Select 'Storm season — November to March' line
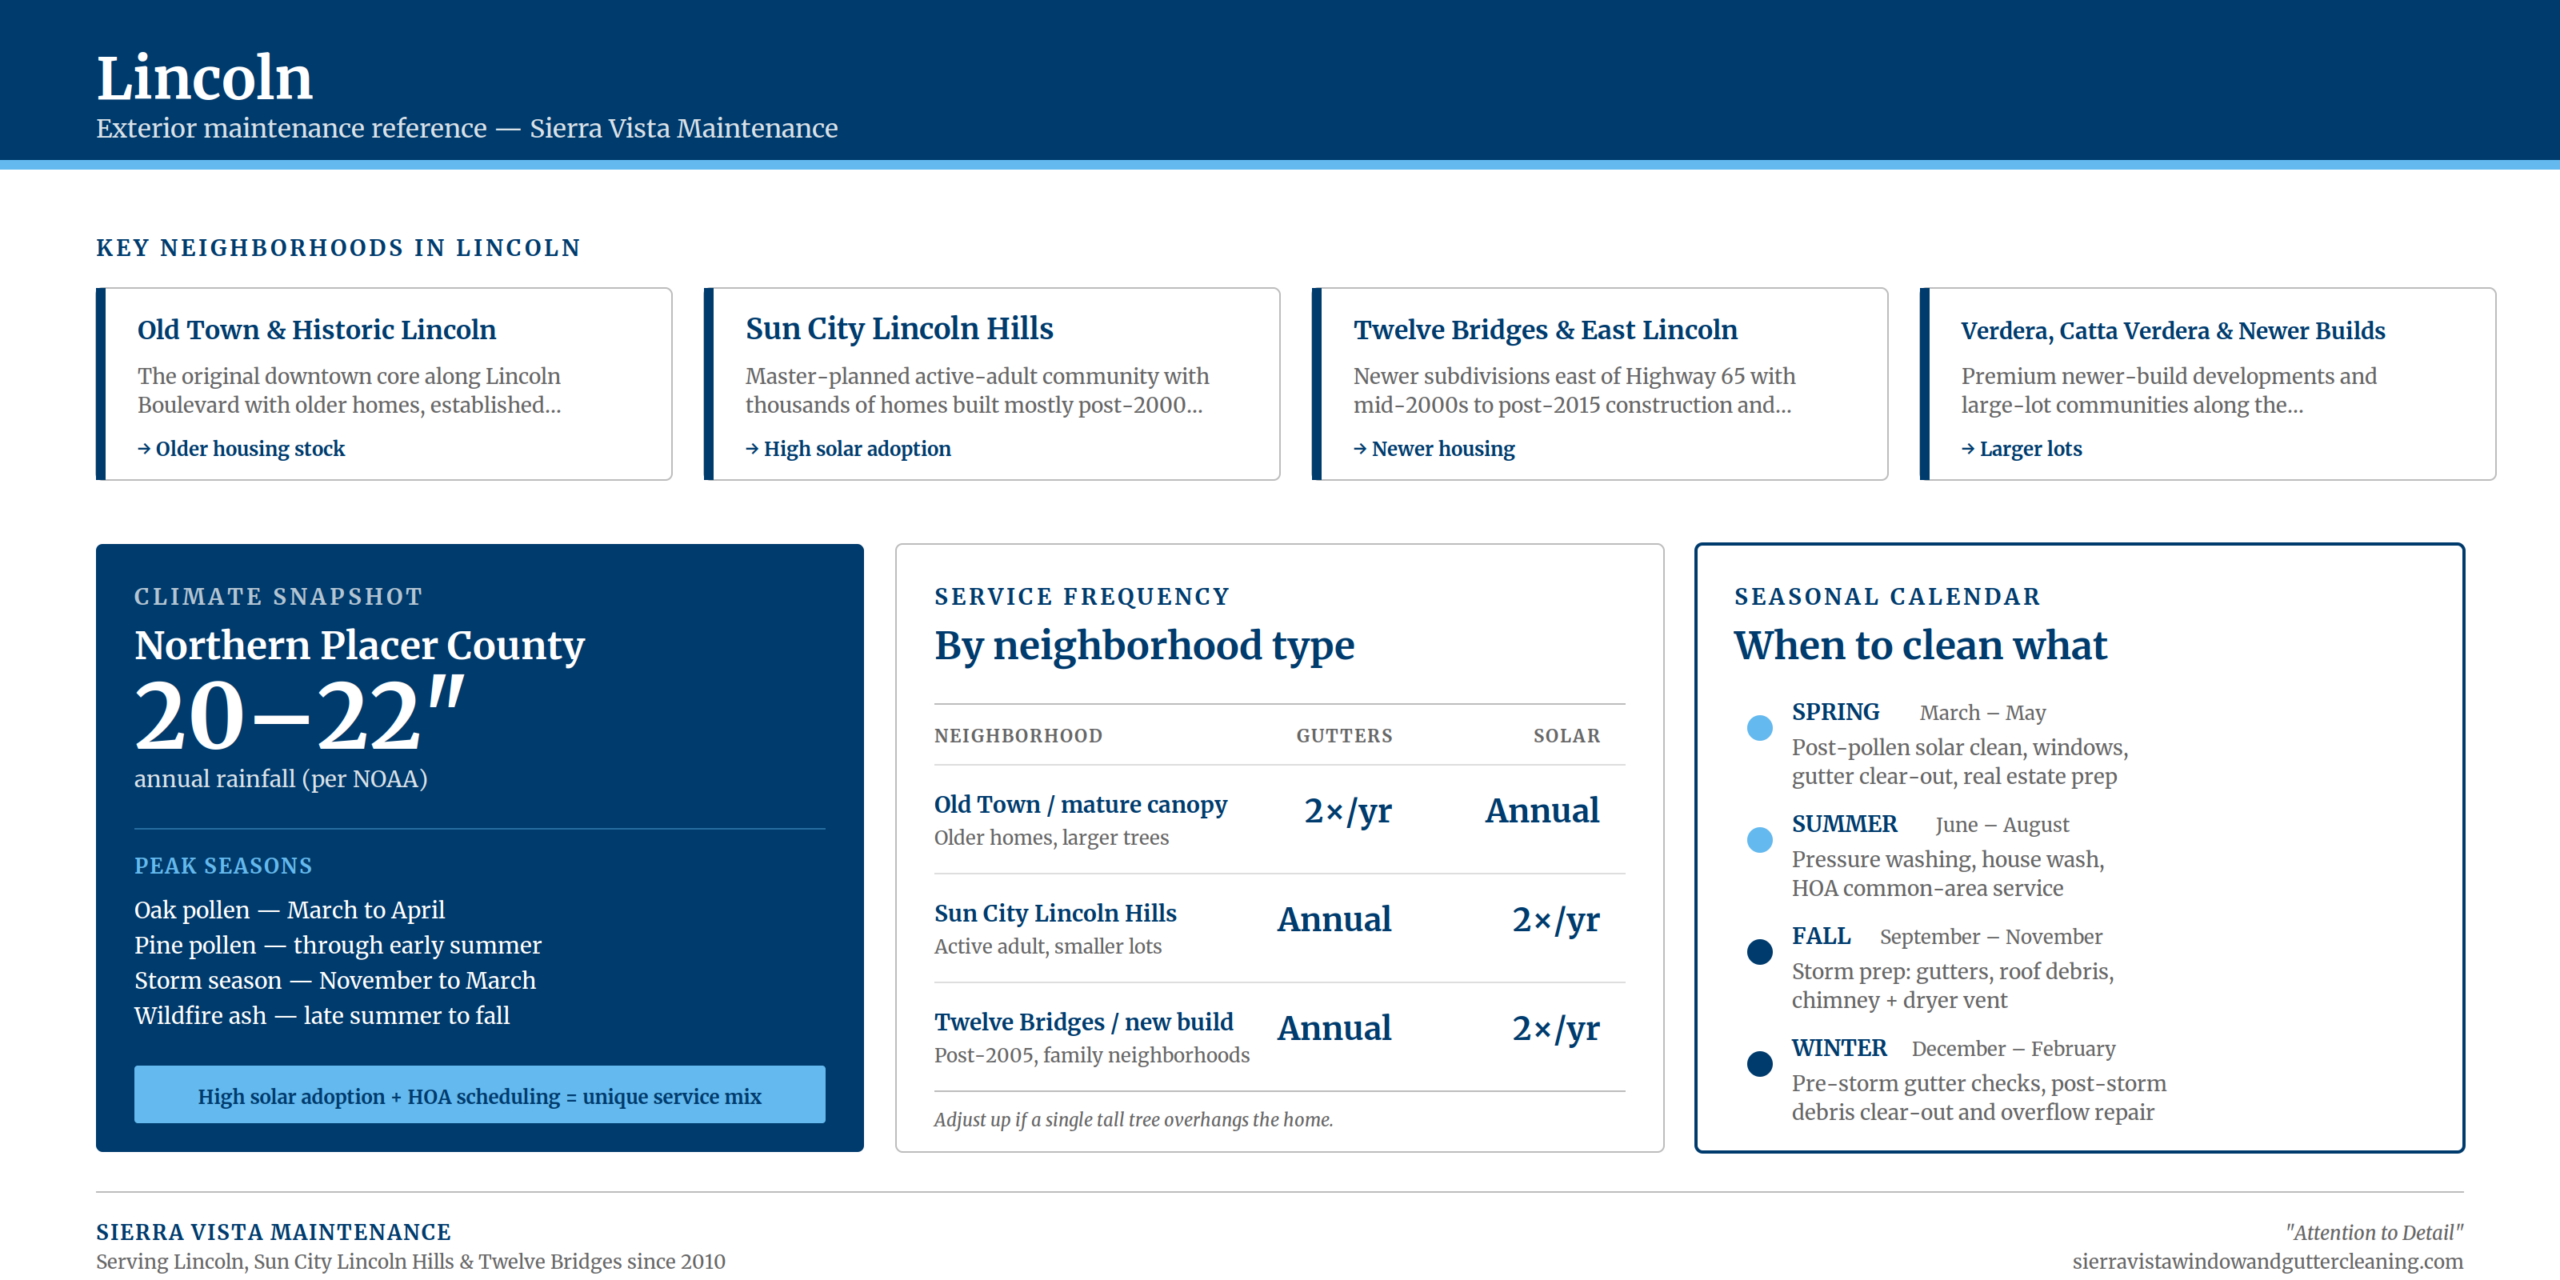The width and height of the screenshot is (2560, 1280). pos(335,980)
